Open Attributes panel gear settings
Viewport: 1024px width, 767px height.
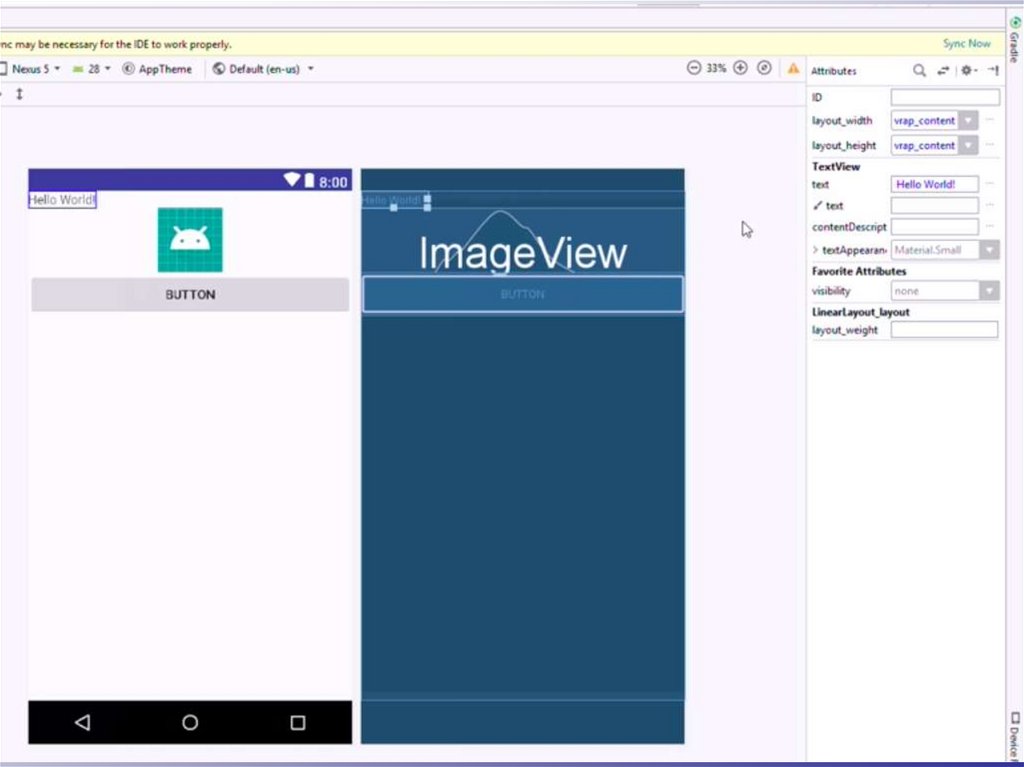click(967, 71)
